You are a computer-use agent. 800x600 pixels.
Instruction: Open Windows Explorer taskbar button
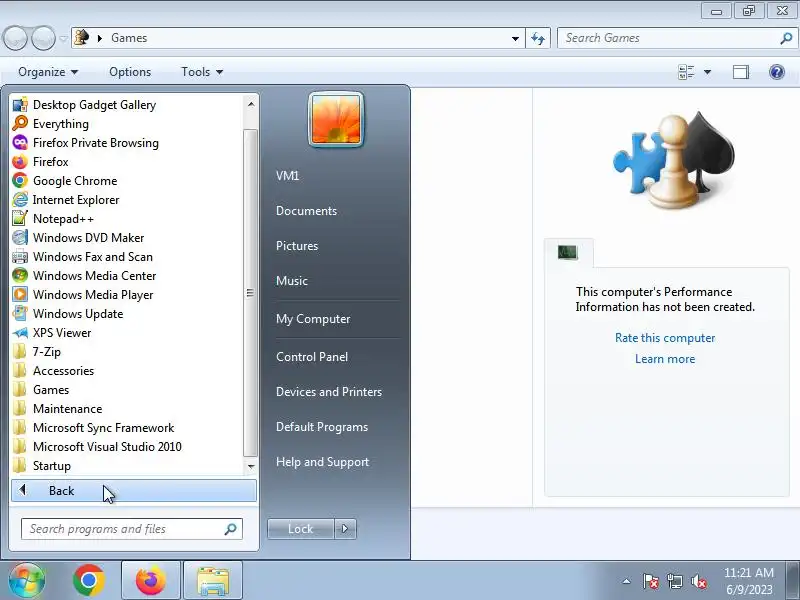[x=213, y=580]
